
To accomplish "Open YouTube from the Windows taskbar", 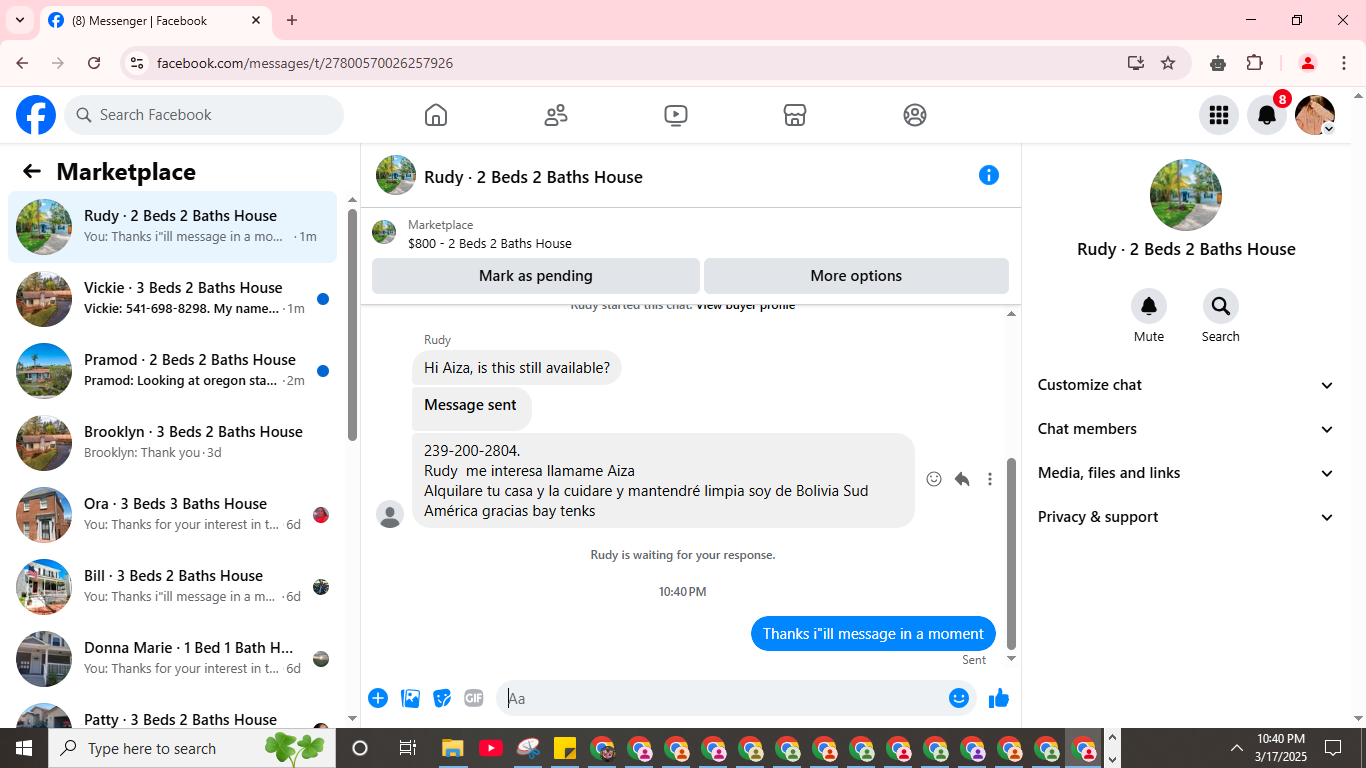I will click(x=490, y=748).
